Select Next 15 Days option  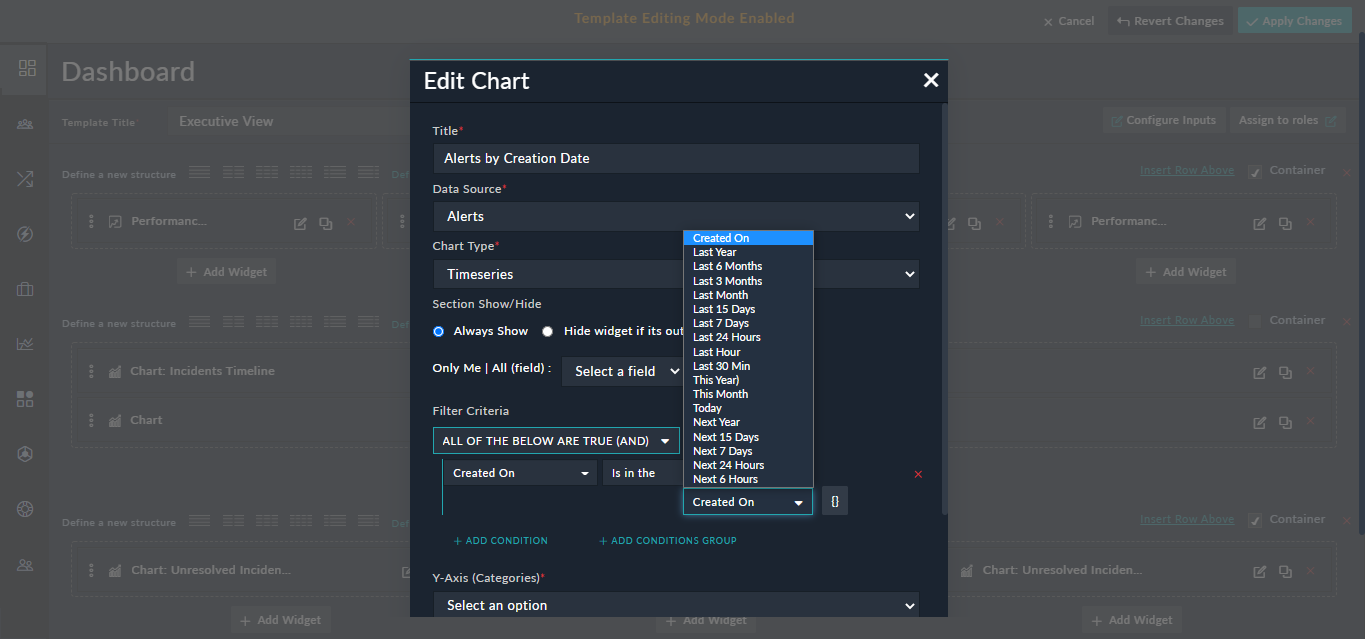point(748,437)
